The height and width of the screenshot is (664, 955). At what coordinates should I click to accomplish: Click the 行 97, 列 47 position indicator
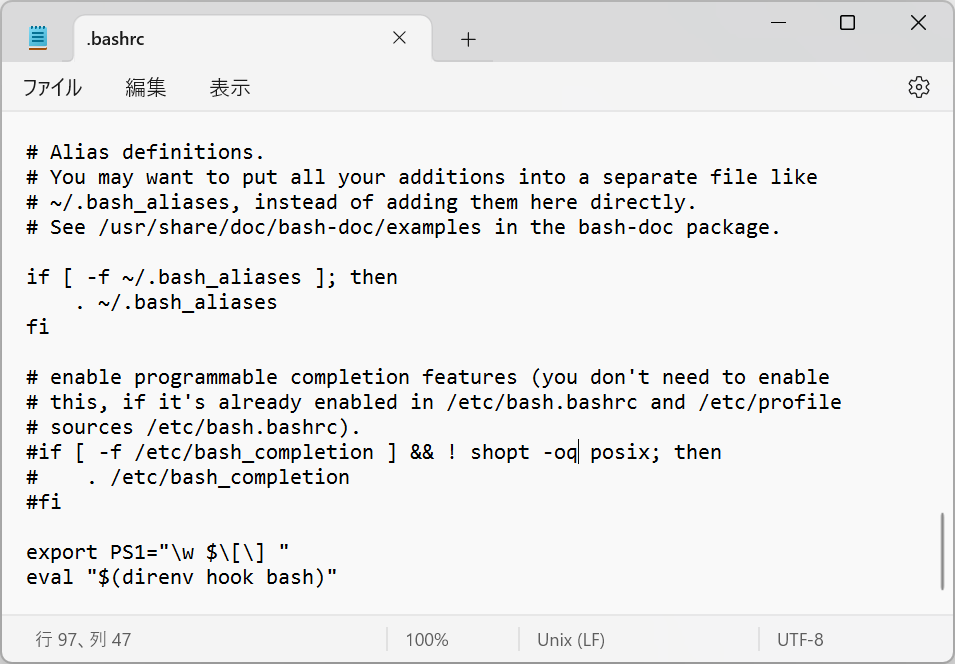click(83, 640)
